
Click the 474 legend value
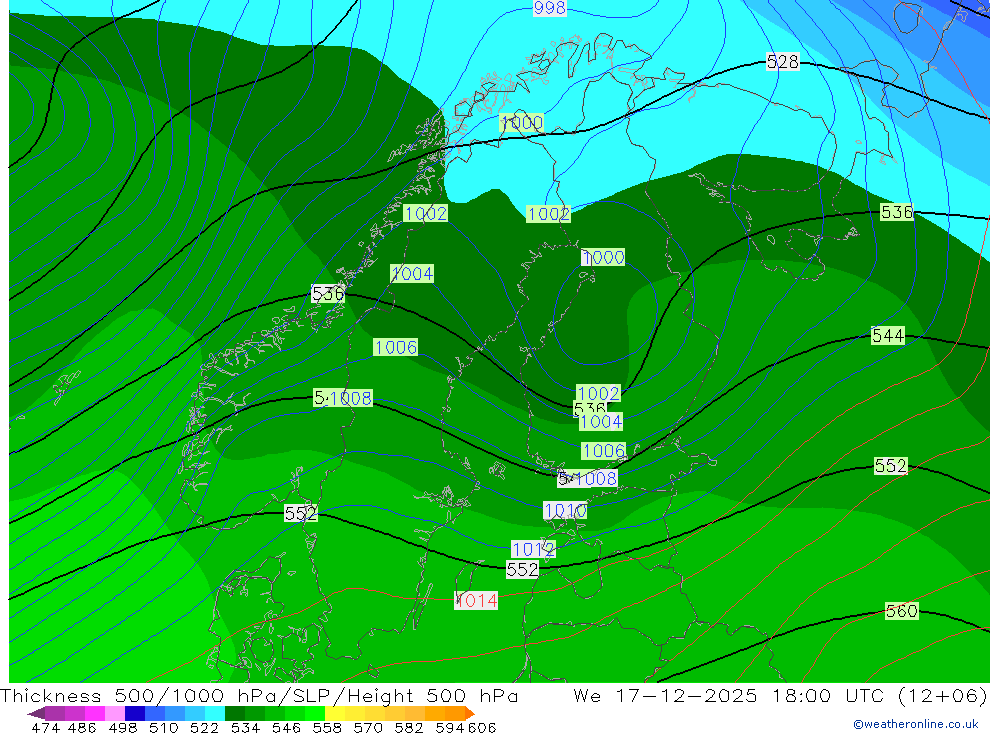click(45, 728)
